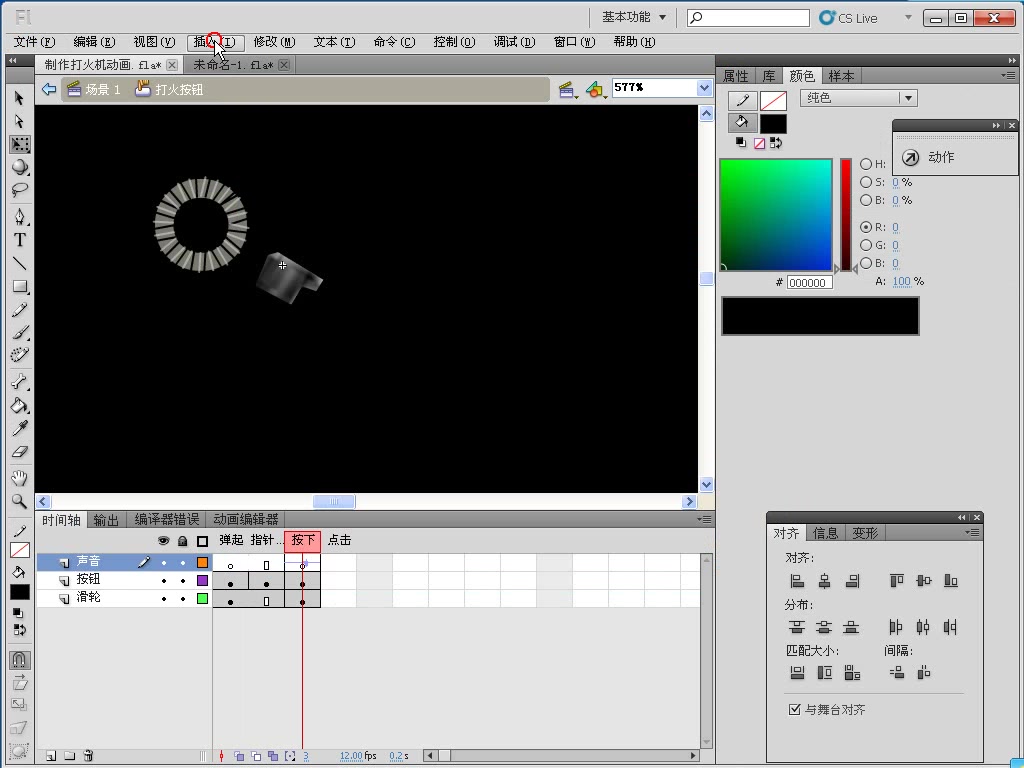Screen dimensions: 1024x768
Task: Enable Snap to Objects magnet toggle
Action: (x=18, y=659)
